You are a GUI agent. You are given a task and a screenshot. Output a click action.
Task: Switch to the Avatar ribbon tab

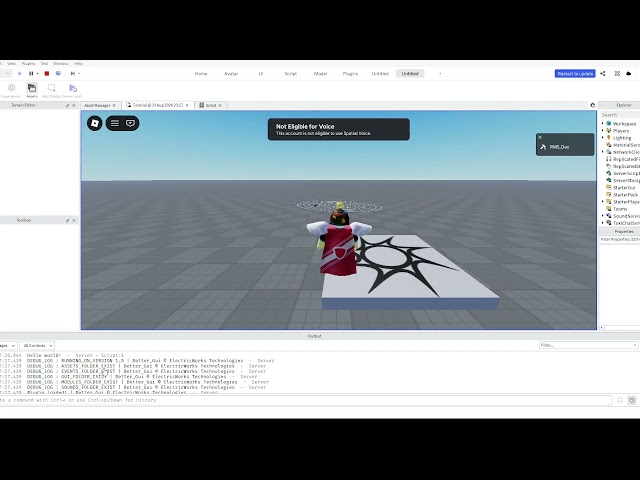click(x=231, y=73)
